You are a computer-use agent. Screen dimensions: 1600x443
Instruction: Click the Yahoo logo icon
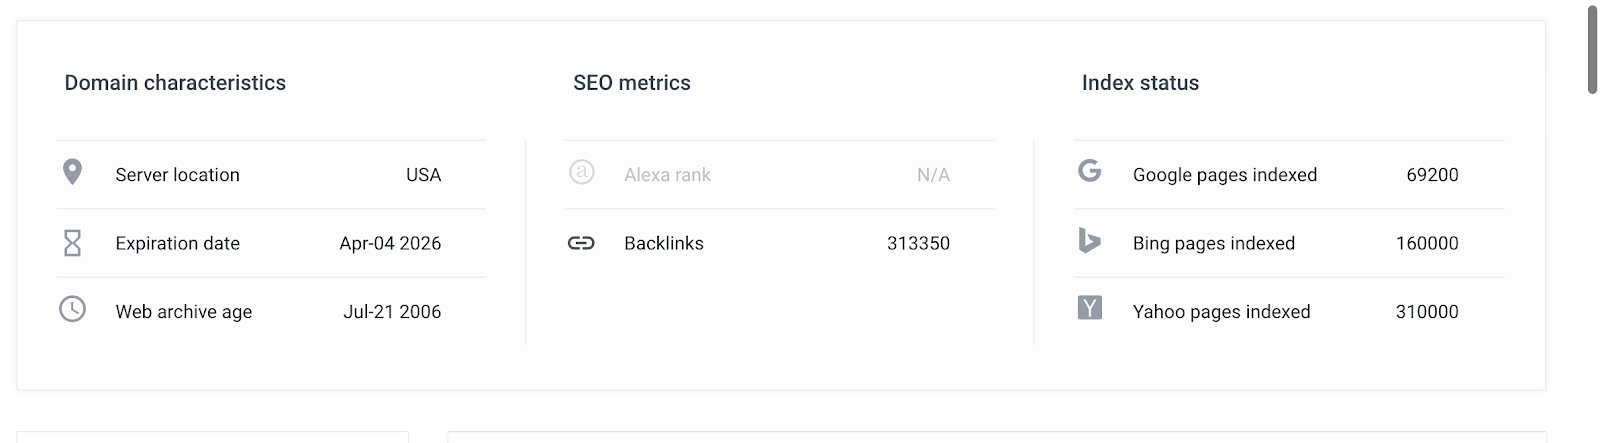(1090, 308)
